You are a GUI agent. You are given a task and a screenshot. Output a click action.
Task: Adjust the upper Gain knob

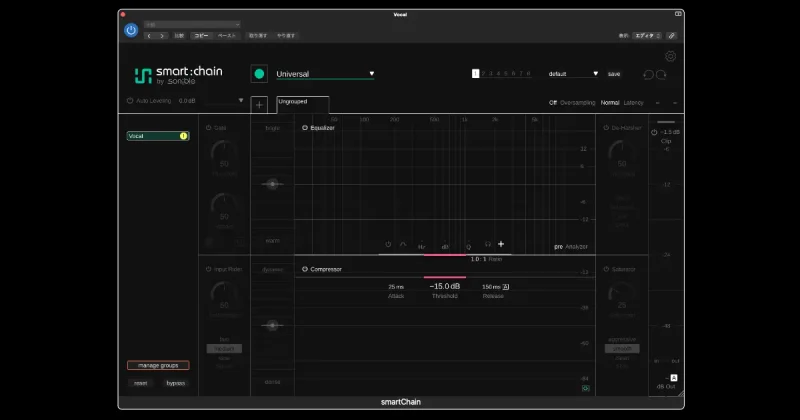(224, 156)
